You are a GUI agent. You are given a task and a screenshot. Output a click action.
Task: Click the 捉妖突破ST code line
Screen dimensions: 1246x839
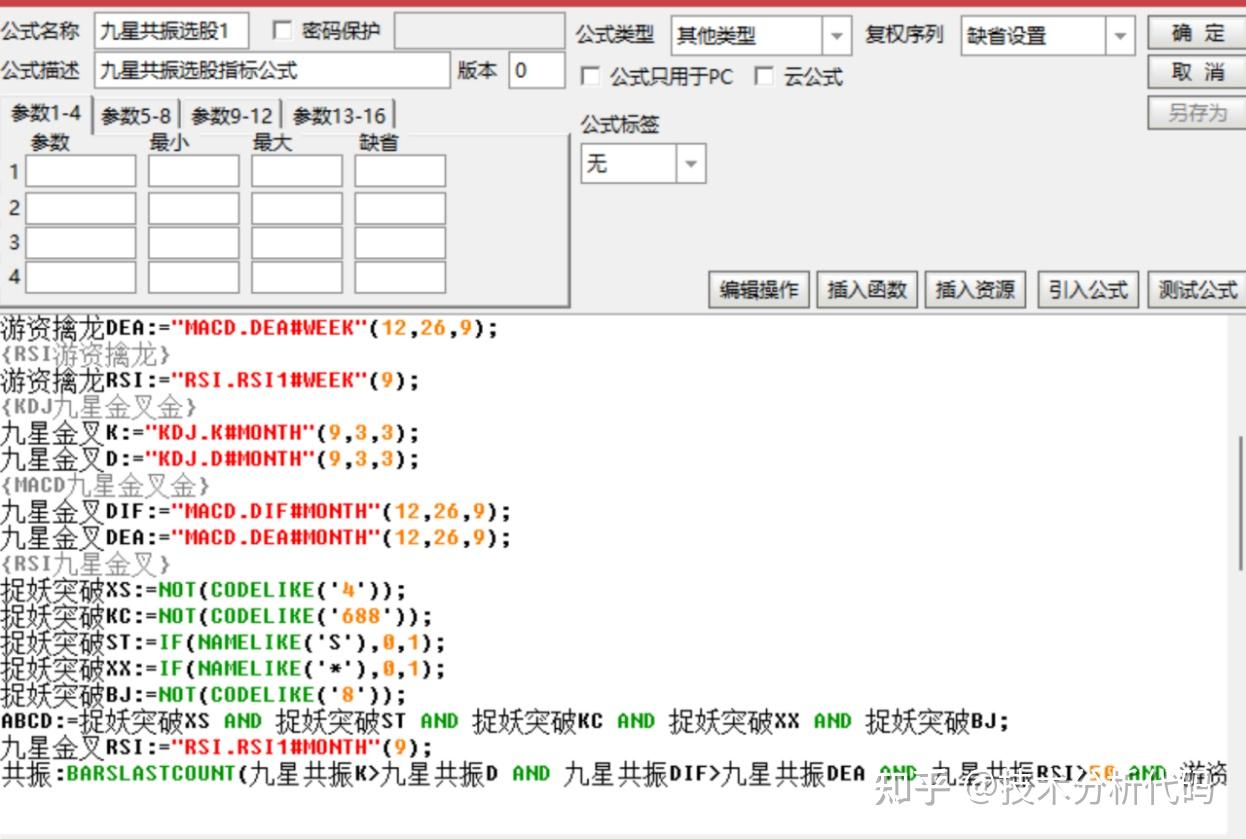223,642
